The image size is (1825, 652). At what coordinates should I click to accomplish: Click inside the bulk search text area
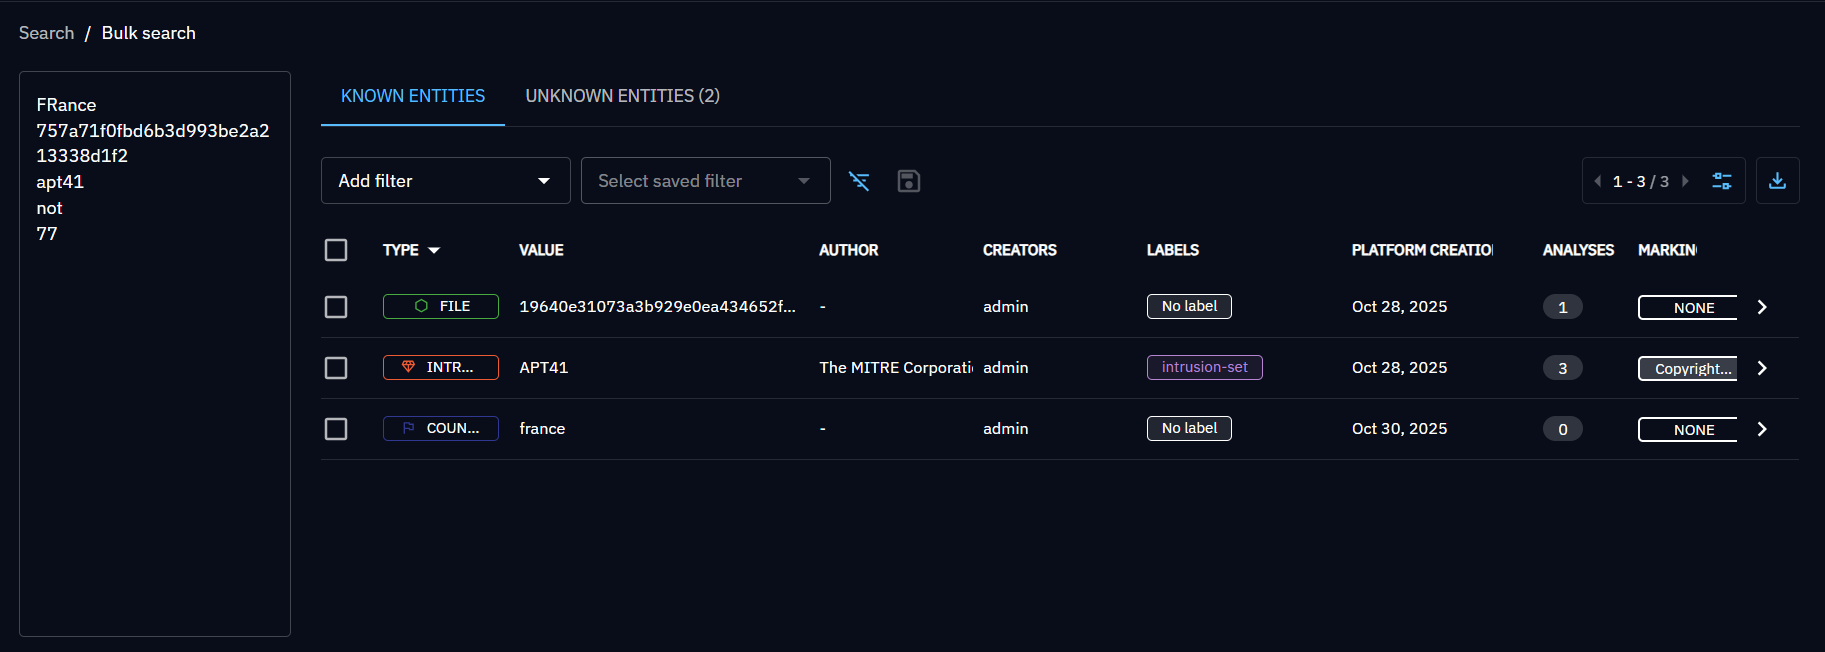click(x=155, y=400)
